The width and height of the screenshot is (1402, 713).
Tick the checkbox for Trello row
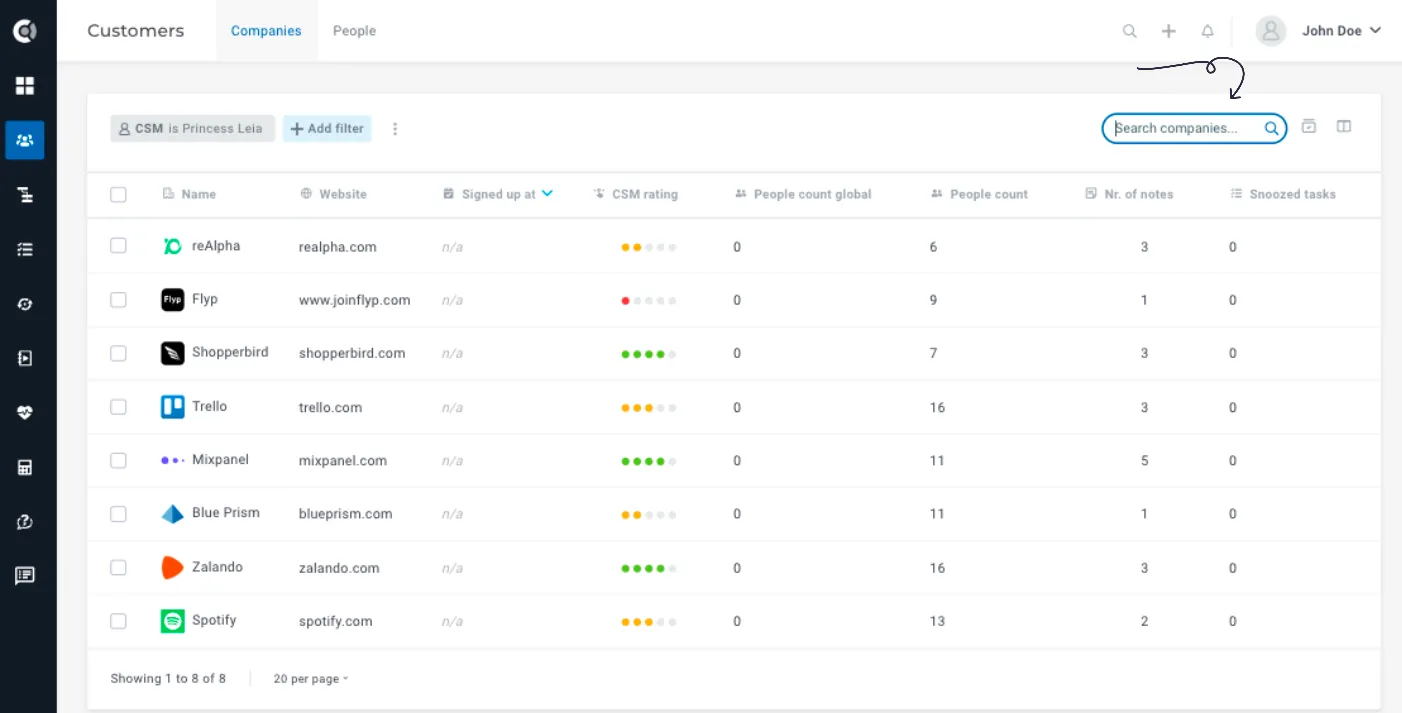118,407
